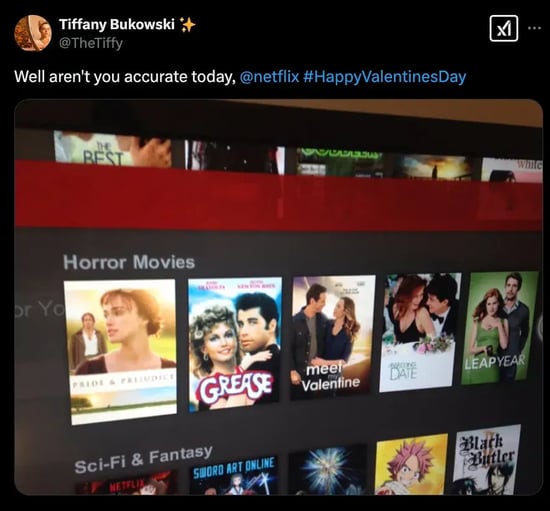Click the Grok xI icon on the tweet

504,28
